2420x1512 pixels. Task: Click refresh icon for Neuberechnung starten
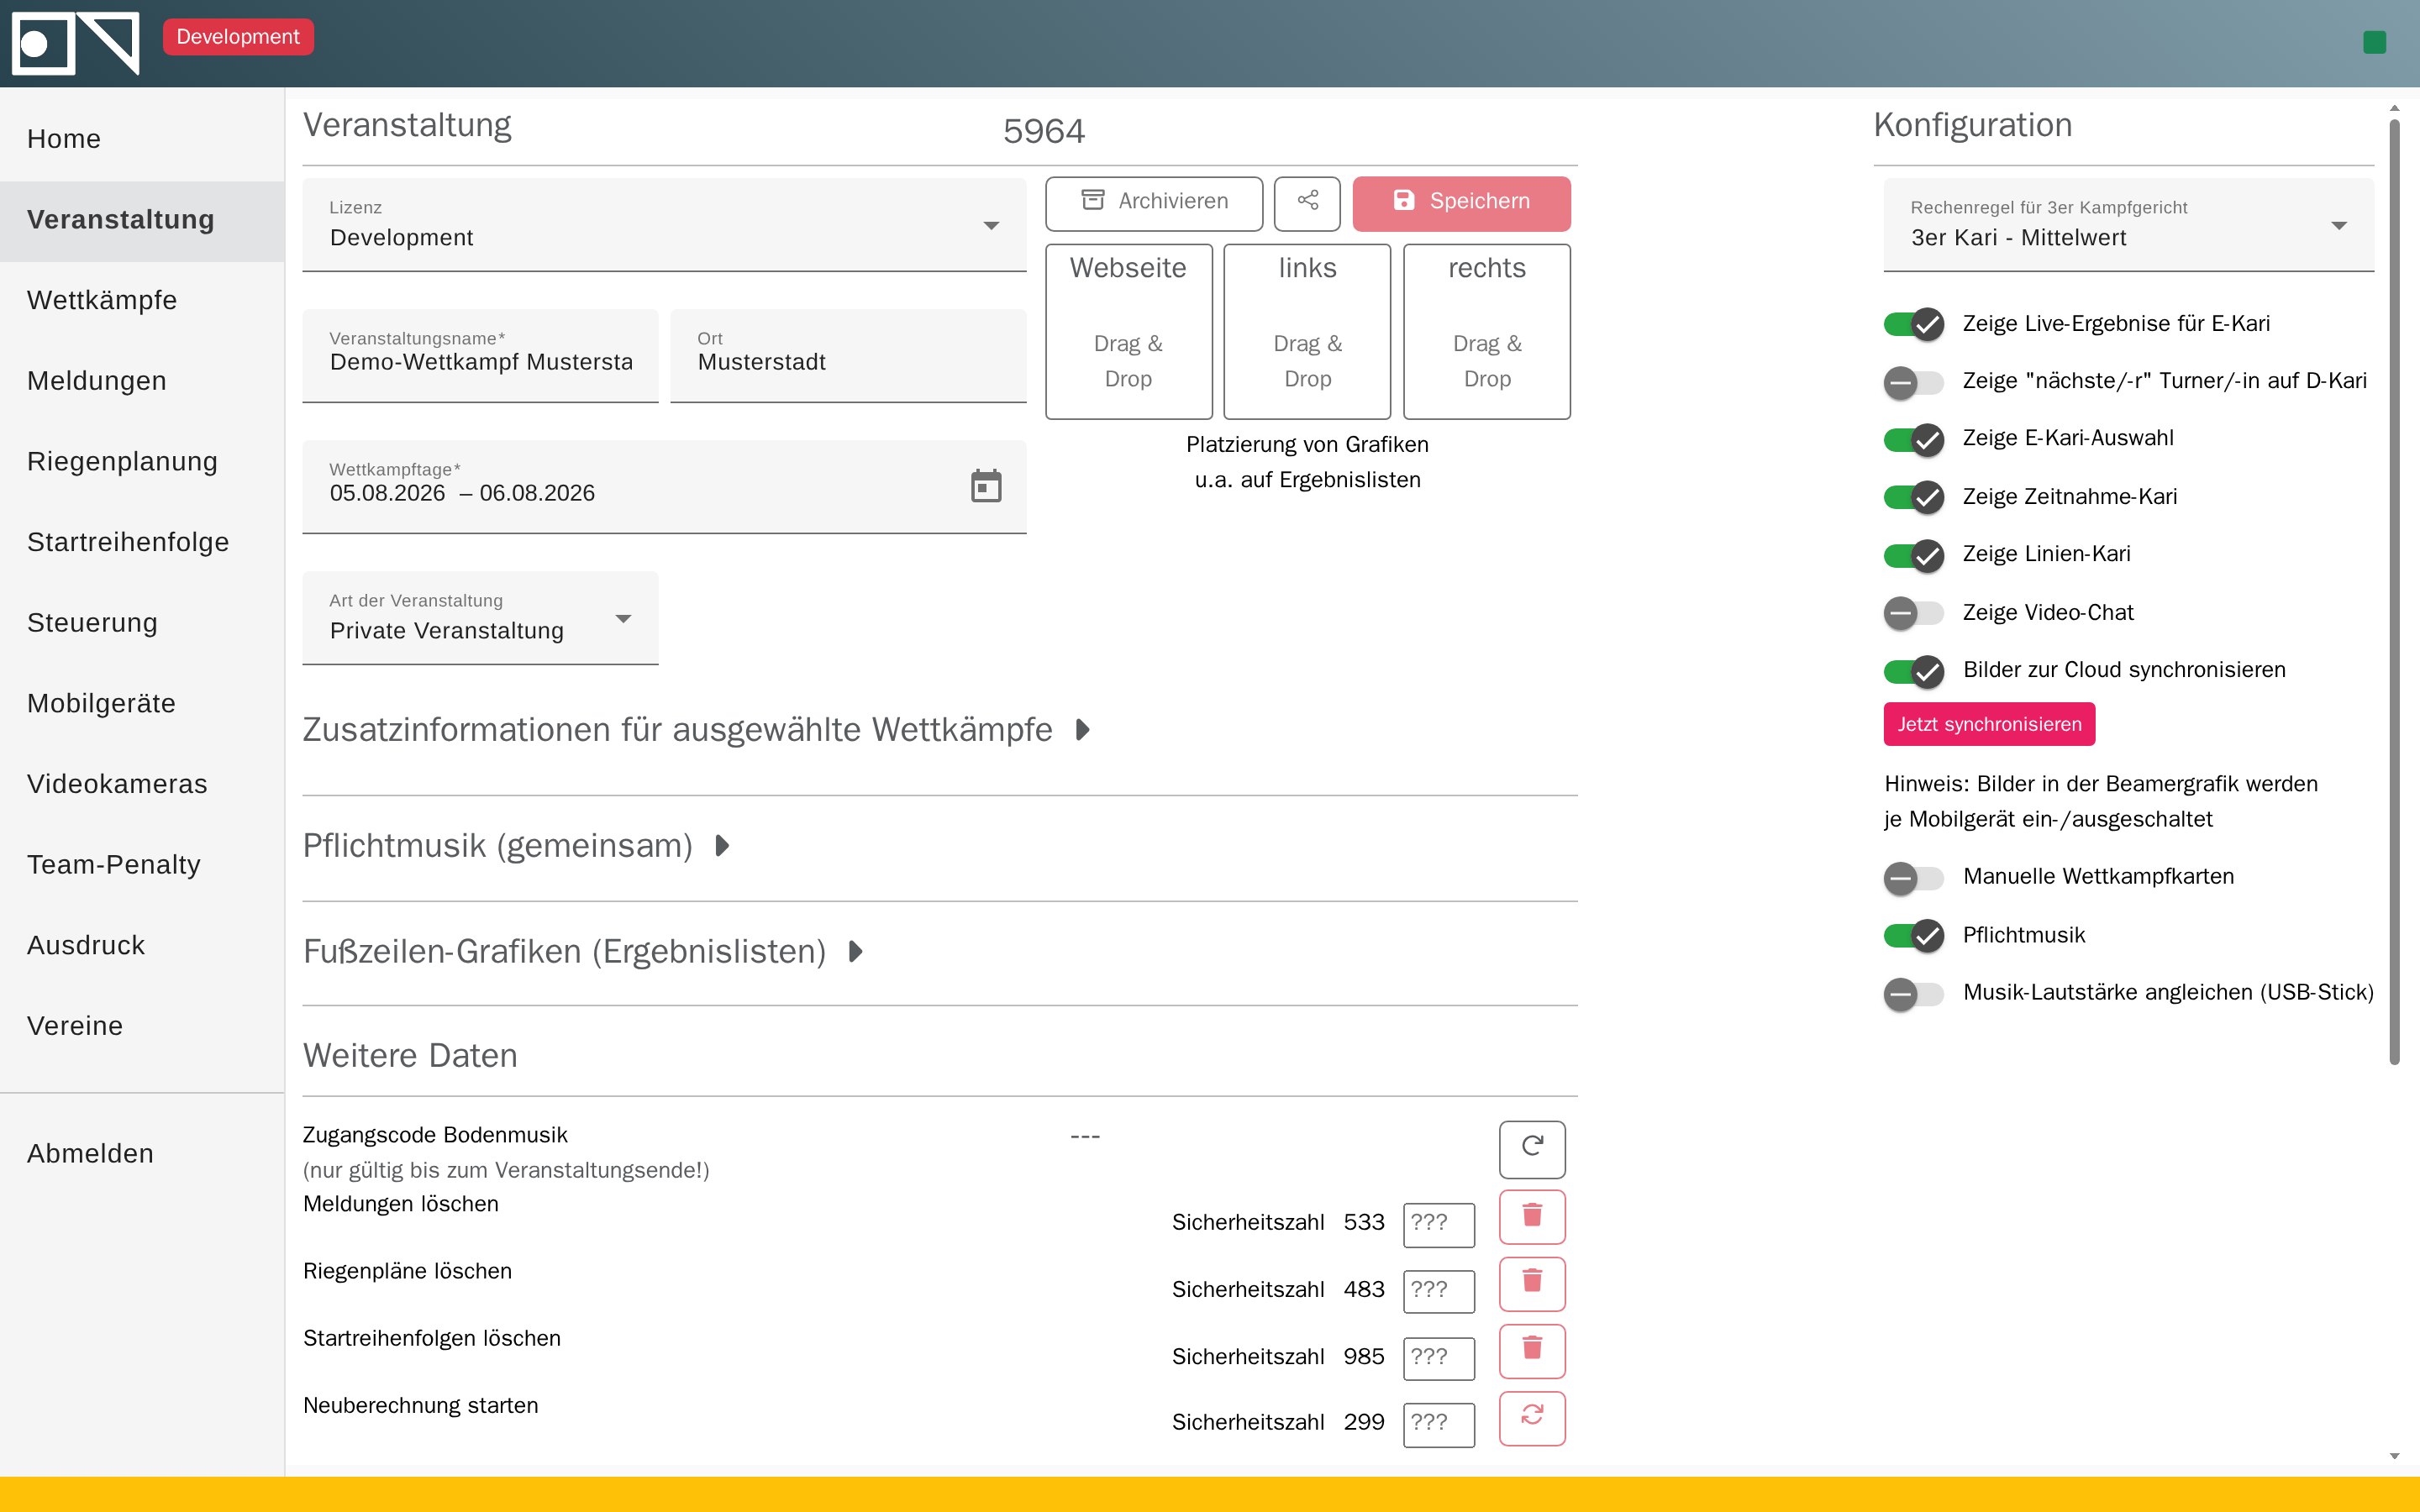pos(1532,1418)
